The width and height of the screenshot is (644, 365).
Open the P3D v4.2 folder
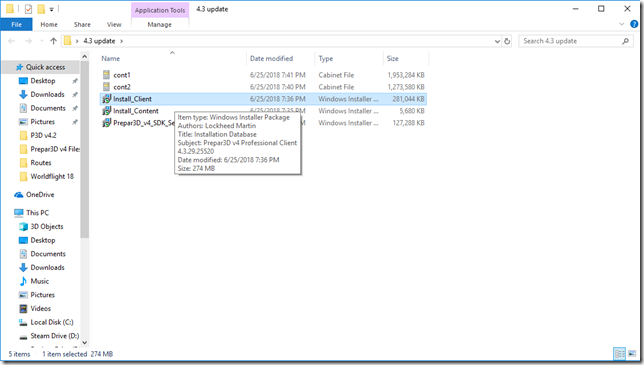[43, 135]
